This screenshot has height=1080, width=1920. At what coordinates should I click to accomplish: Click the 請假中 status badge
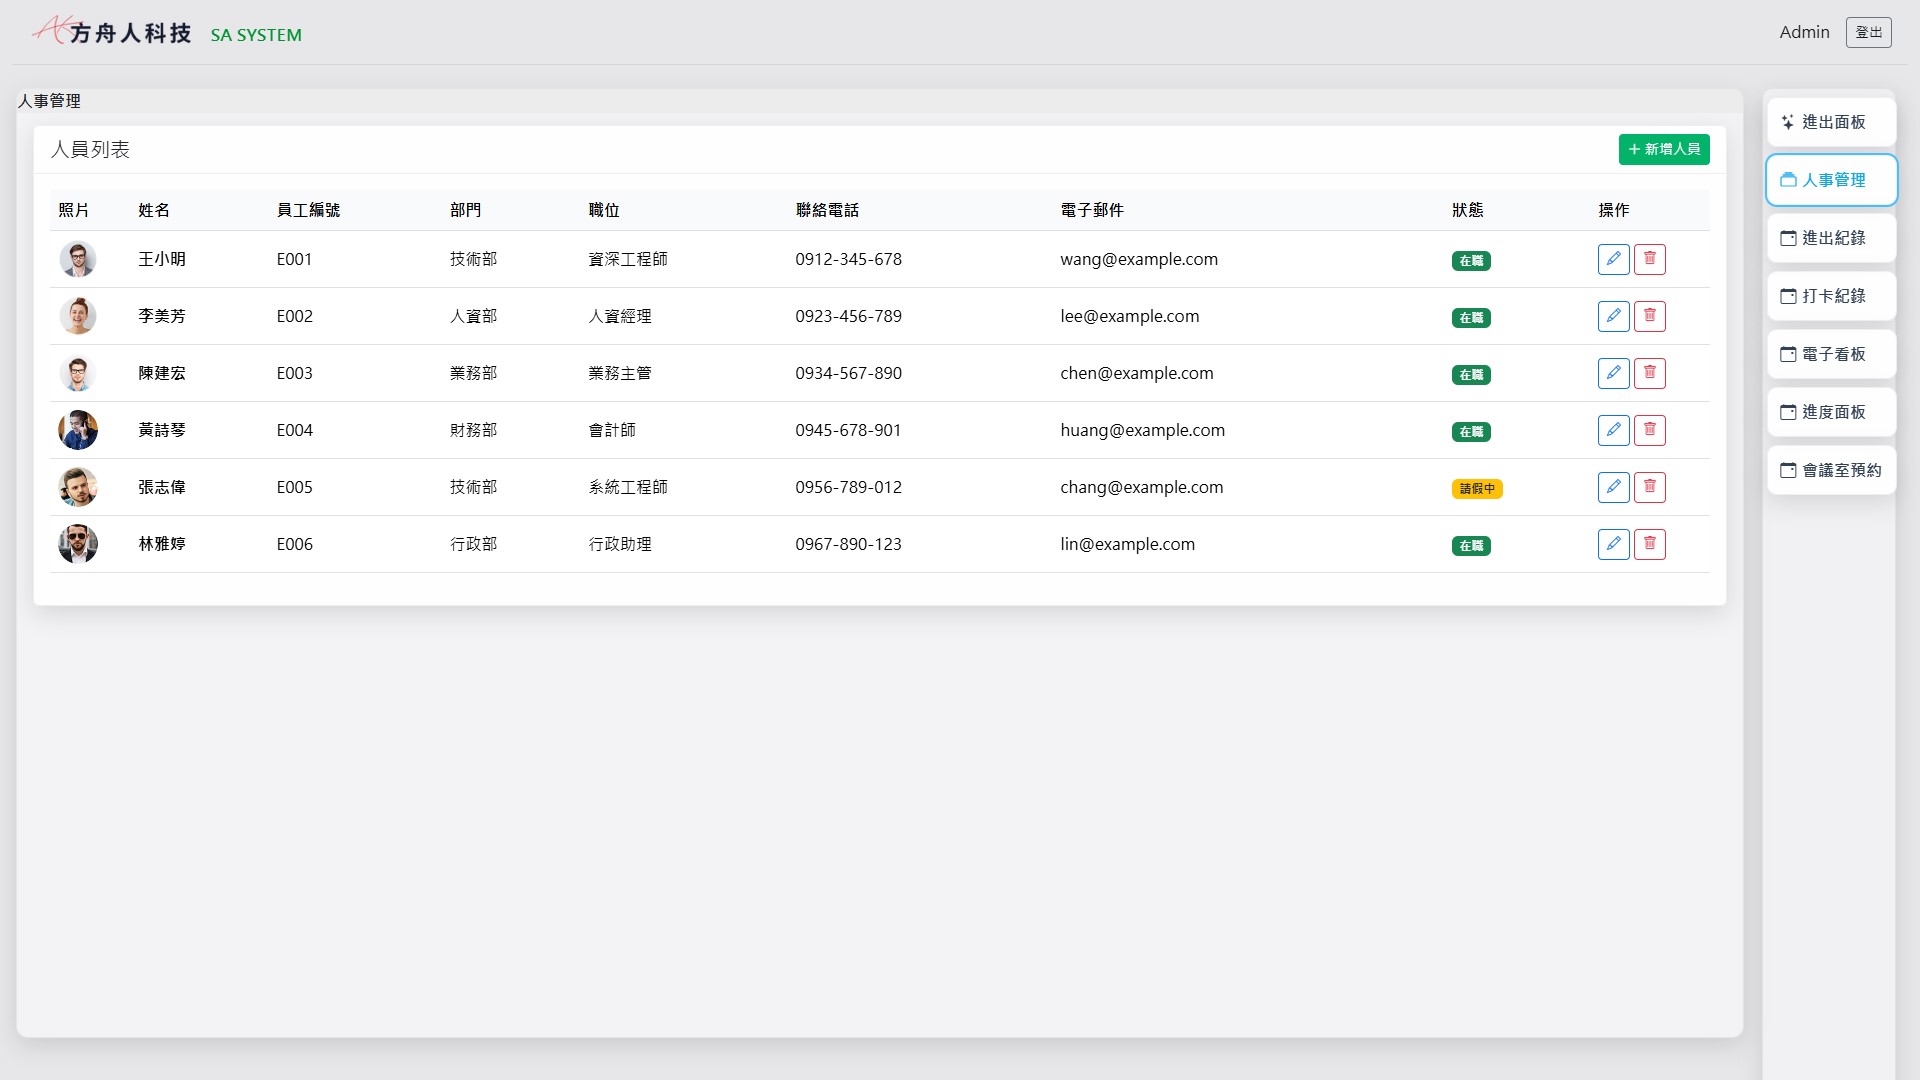[x=1476, y=489]
